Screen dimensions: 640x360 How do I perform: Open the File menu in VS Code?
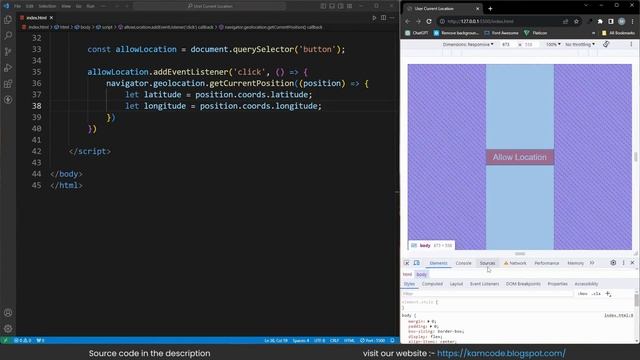point(17,6)
